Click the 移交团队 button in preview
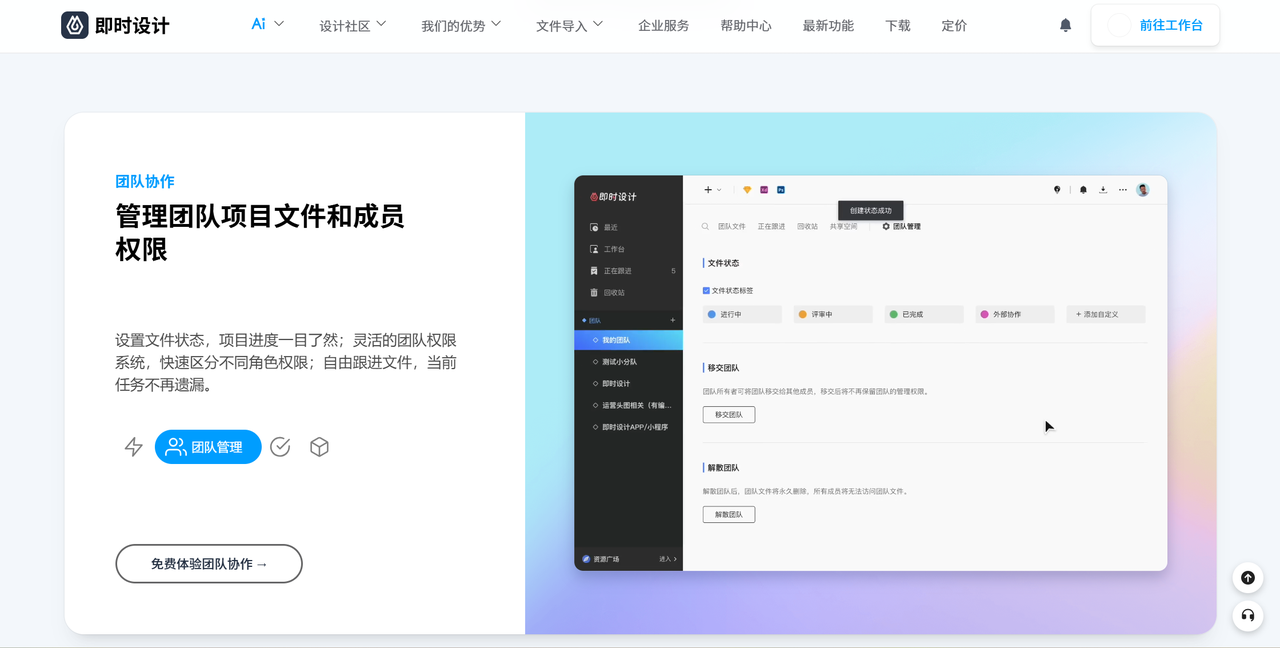Screen dimensions: 1280x648 (729, 414)
